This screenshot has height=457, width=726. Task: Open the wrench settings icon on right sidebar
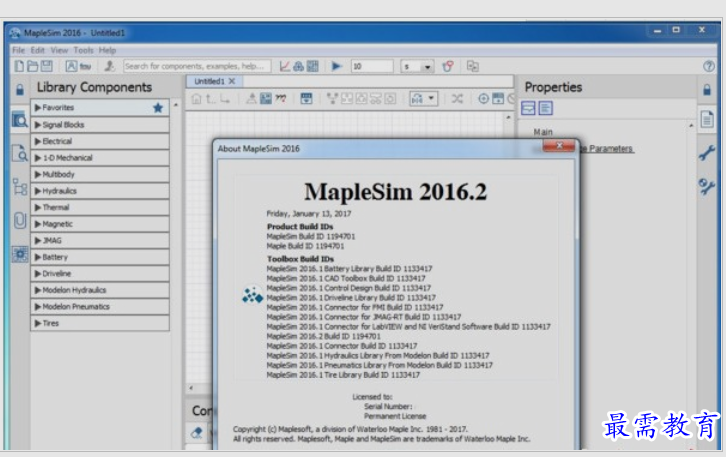707,153
